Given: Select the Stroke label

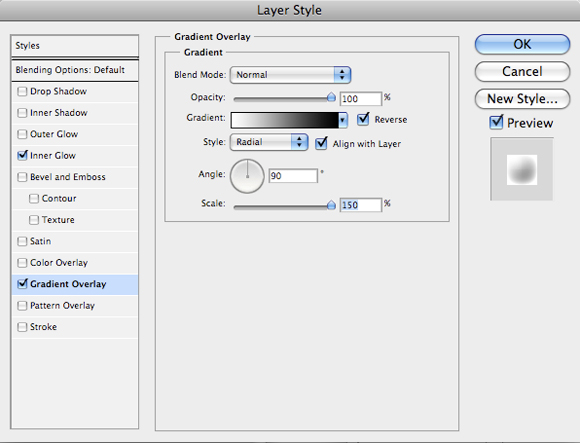Looking at the screenshot, I should pyautogui.click(x=43, y=327).
